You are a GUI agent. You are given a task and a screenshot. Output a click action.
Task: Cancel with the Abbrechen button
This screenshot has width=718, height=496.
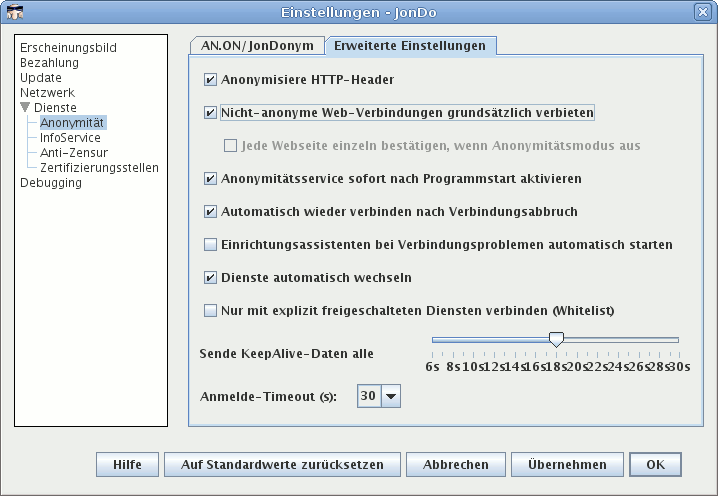pos(456,464)
